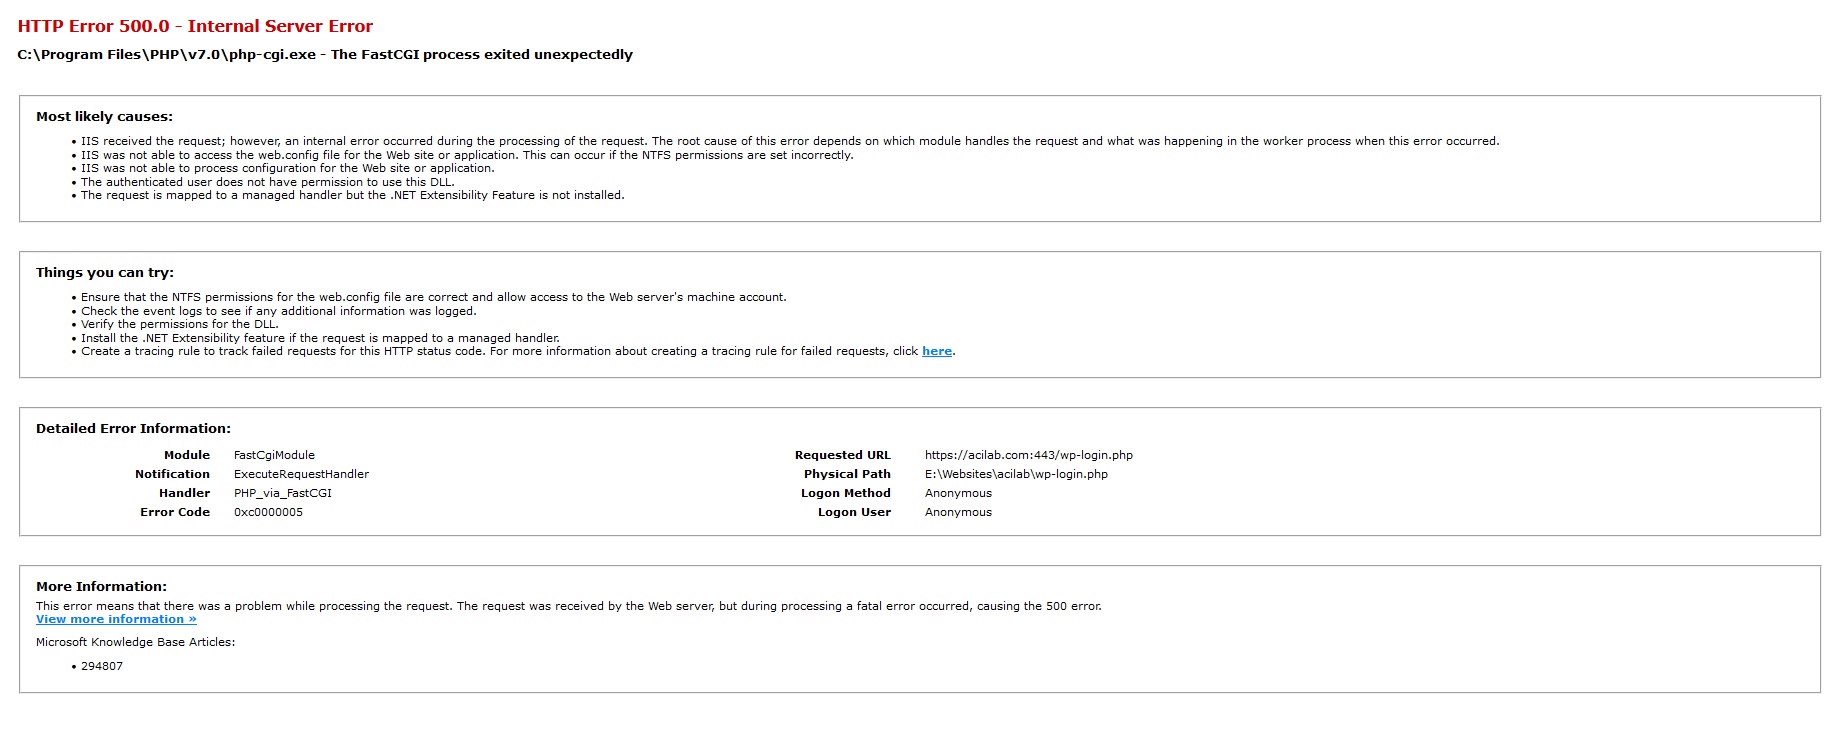The width and height of the screenshot is (1837, 733).
Task: Click the 'Most likely causes:' heading
Action: click(x=104, y=117)
